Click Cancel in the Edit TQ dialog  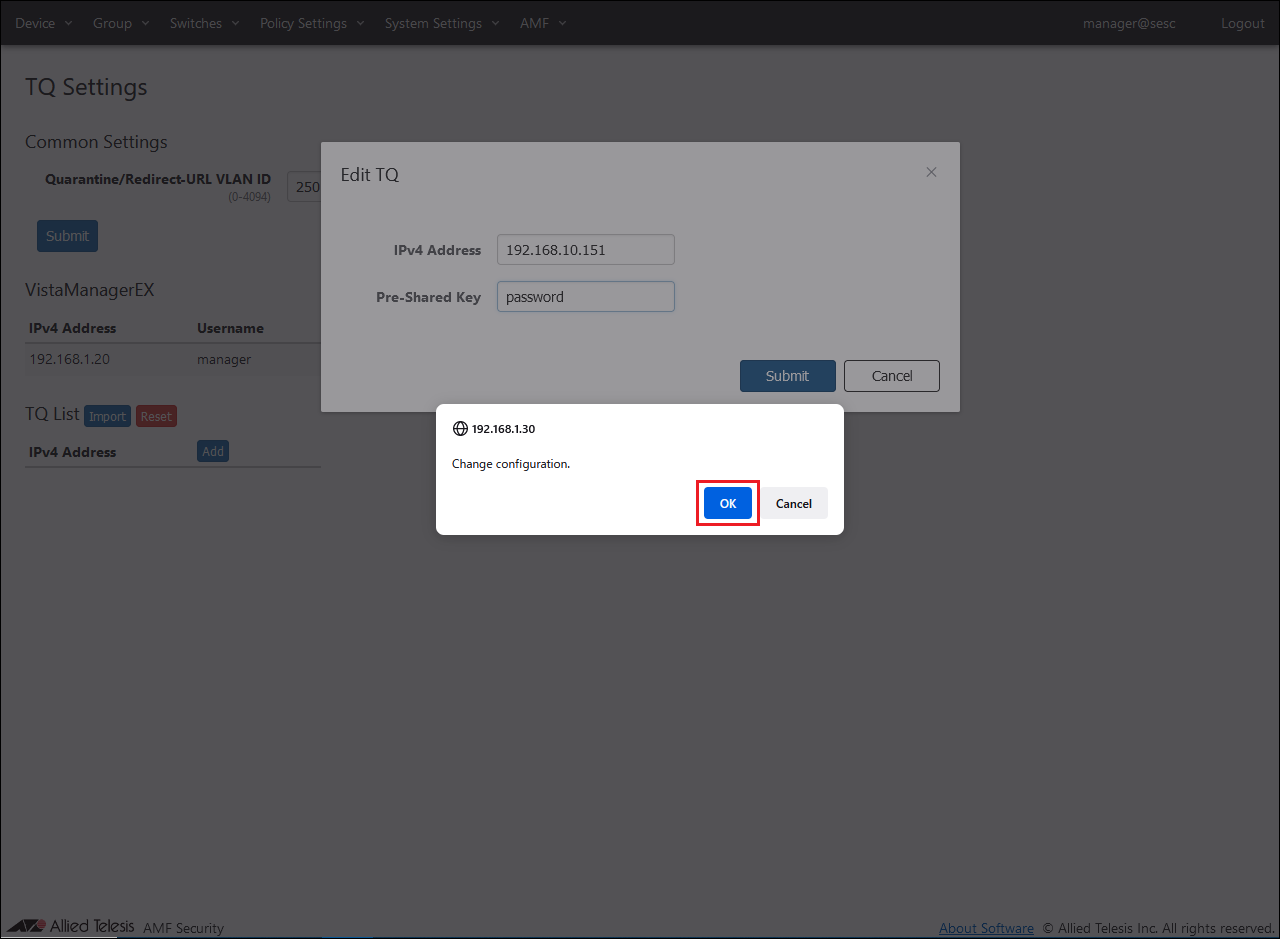click(891, 376)
